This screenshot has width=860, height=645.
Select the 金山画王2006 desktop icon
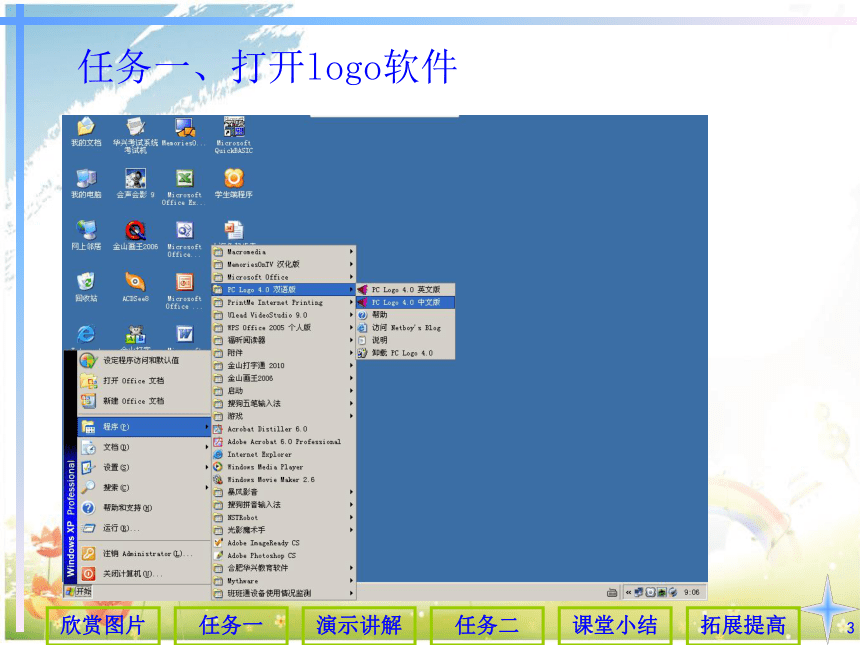[x=135, y=235]
